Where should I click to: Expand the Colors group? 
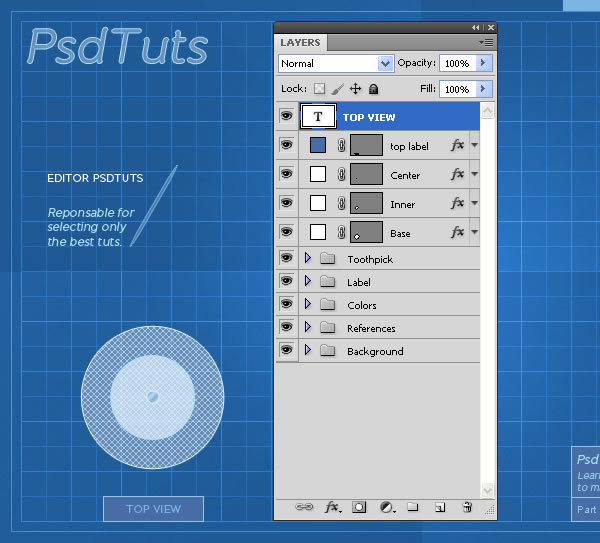click(308, 304)
